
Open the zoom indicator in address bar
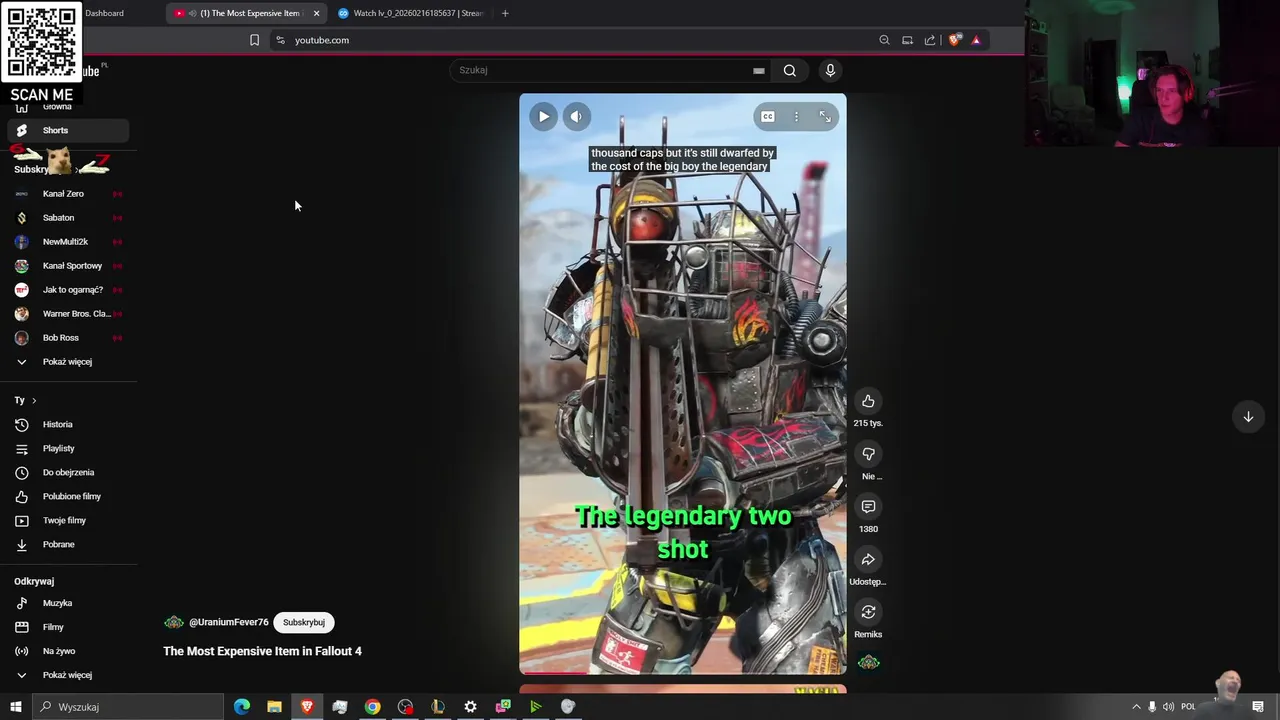coord(884,40)
